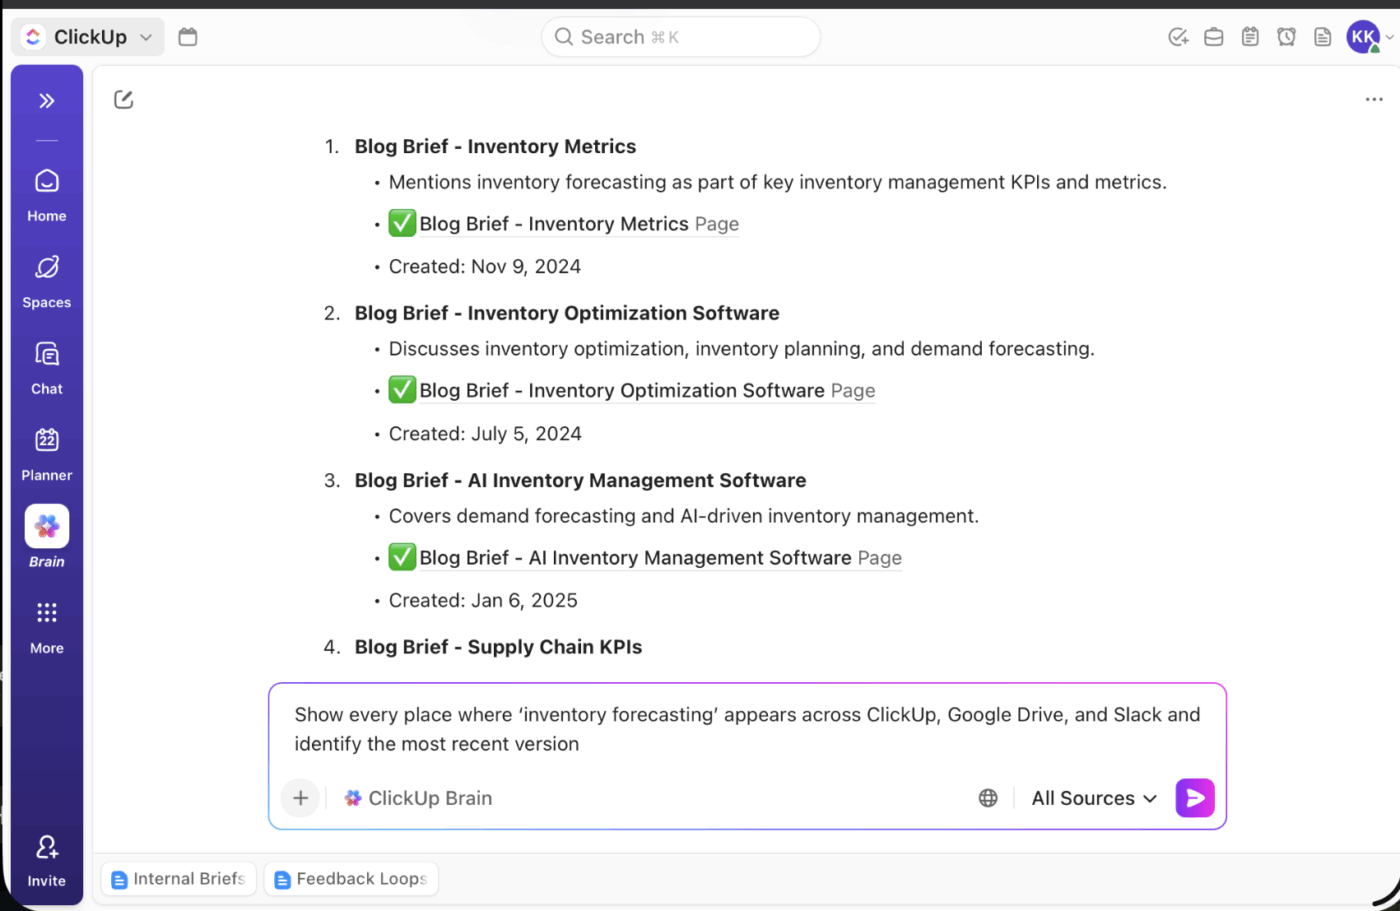The width and height of the screenshot is (1400, 911).
Task: Send the prompt with the purple arrow button
Action: click(x=1195, y=798)
